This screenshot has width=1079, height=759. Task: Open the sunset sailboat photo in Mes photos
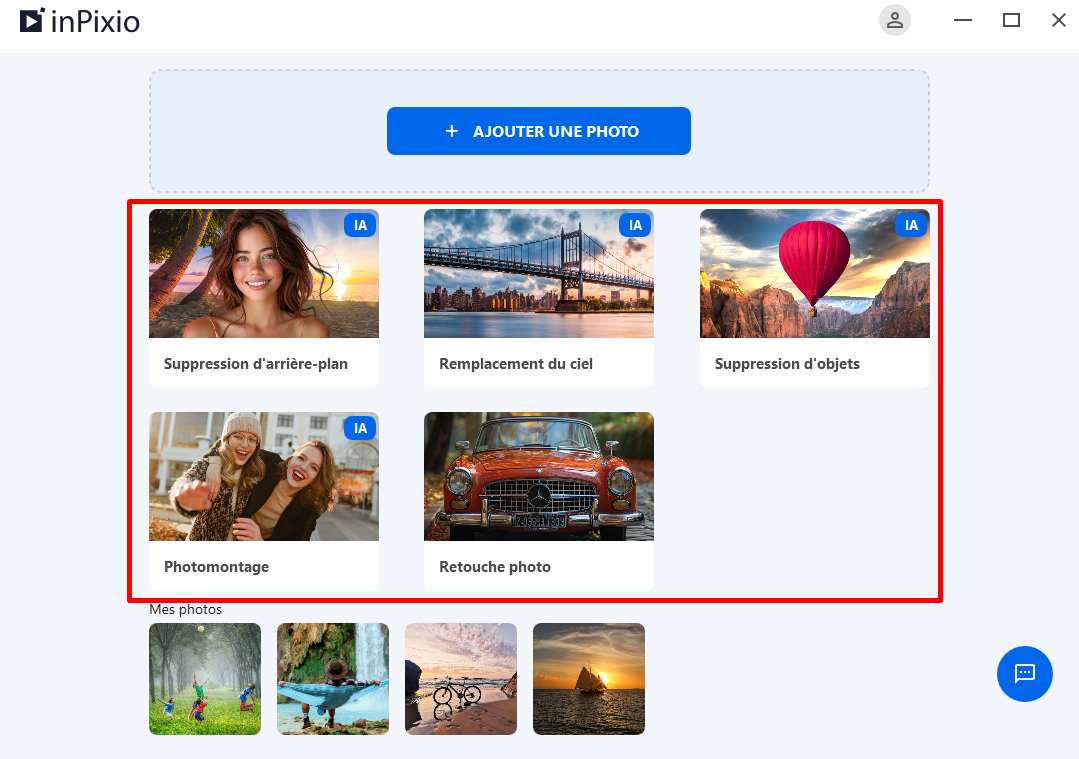pos(589,679)
